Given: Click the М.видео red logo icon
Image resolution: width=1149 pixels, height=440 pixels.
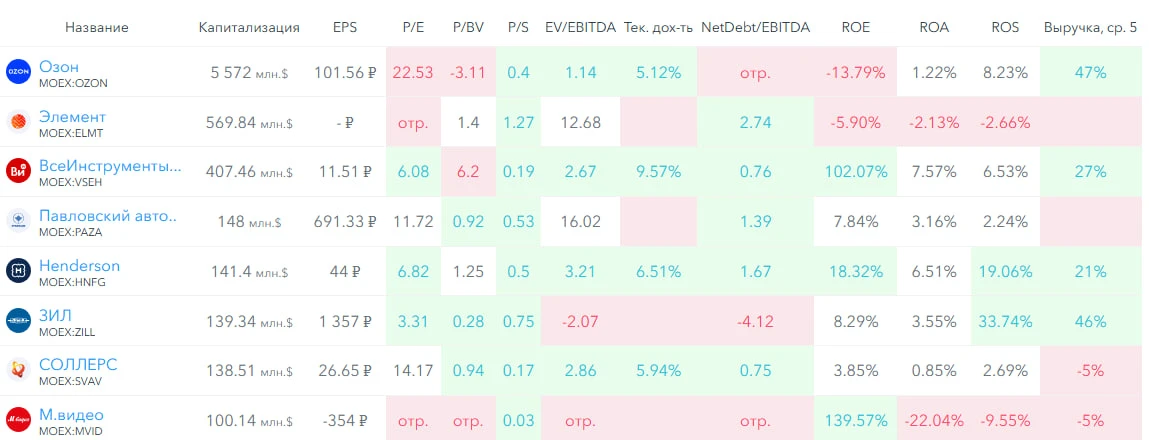Looking at the screenshot, I should [18, 420].
